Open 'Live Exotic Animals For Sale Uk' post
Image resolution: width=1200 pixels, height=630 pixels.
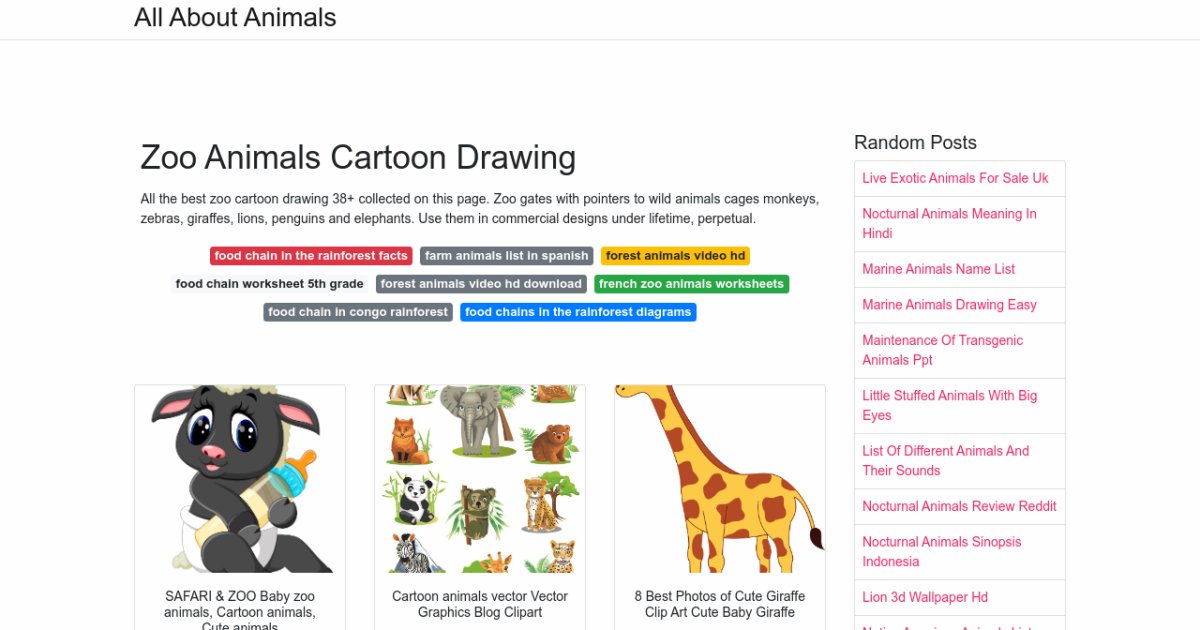coord(955,178)
